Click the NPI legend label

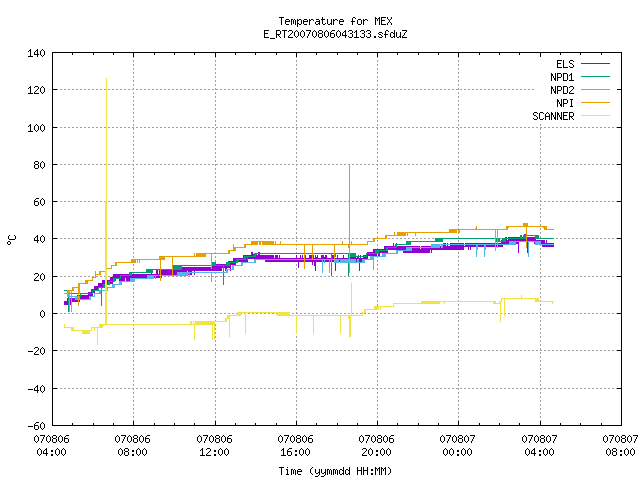tap(565, 103)
